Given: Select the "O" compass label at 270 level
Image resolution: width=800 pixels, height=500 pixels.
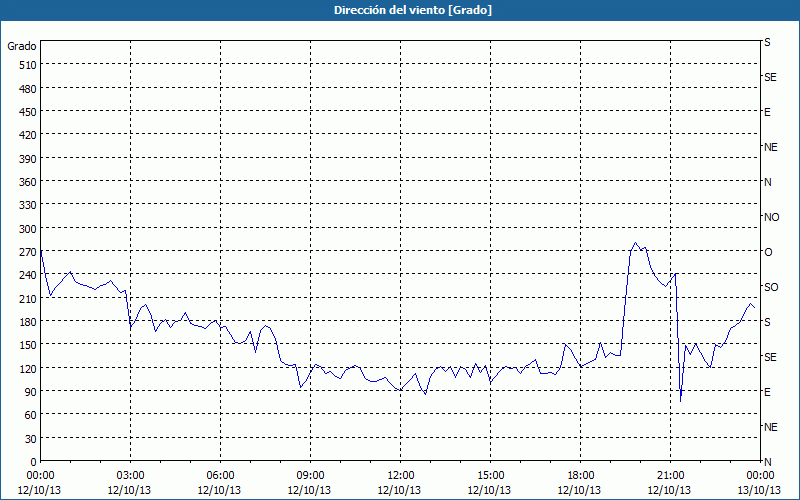Looking at the screenshot, I should tap(768, 252).
